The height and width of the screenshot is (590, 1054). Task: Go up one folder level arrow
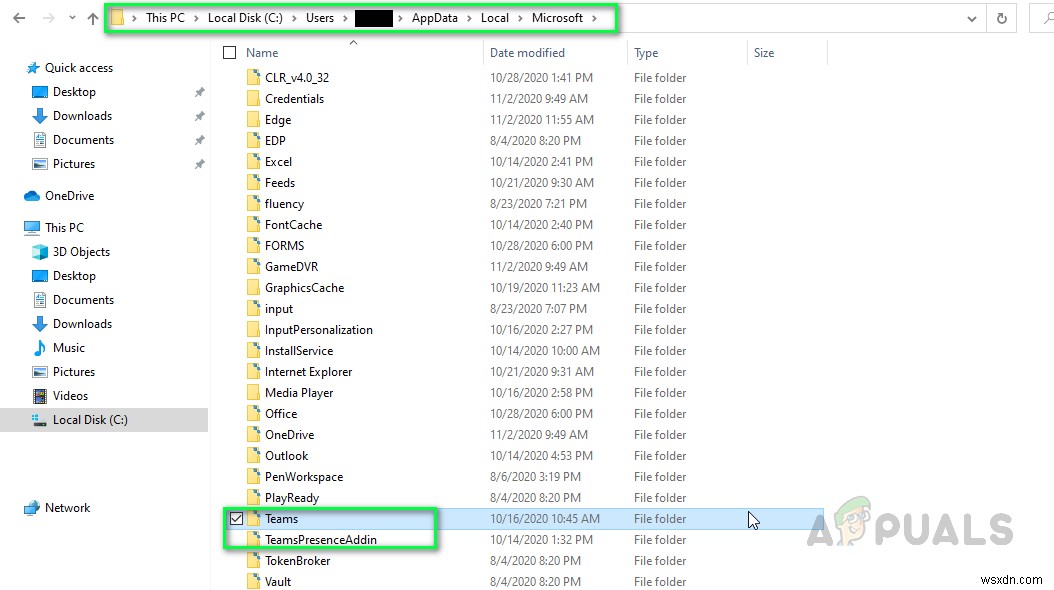(x=93, y=18)
